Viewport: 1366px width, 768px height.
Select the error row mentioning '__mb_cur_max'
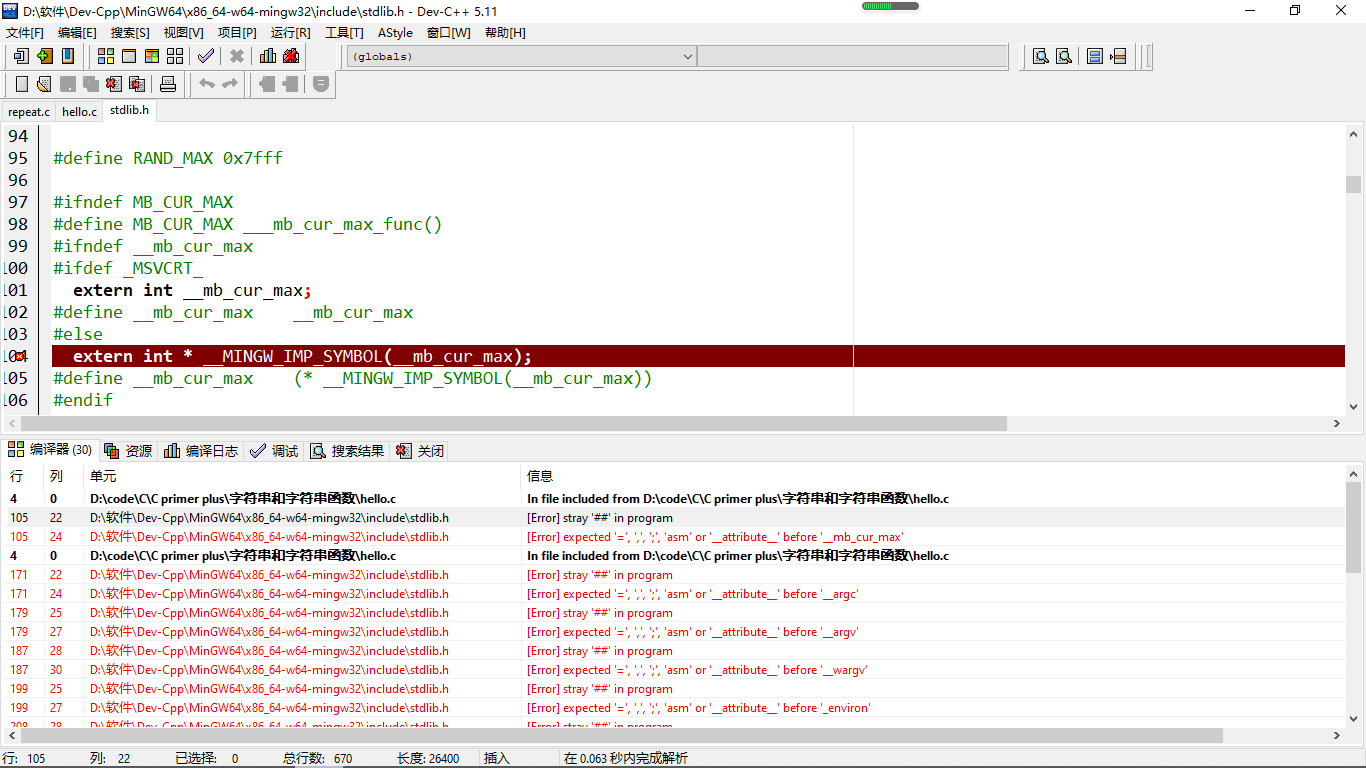673,537
